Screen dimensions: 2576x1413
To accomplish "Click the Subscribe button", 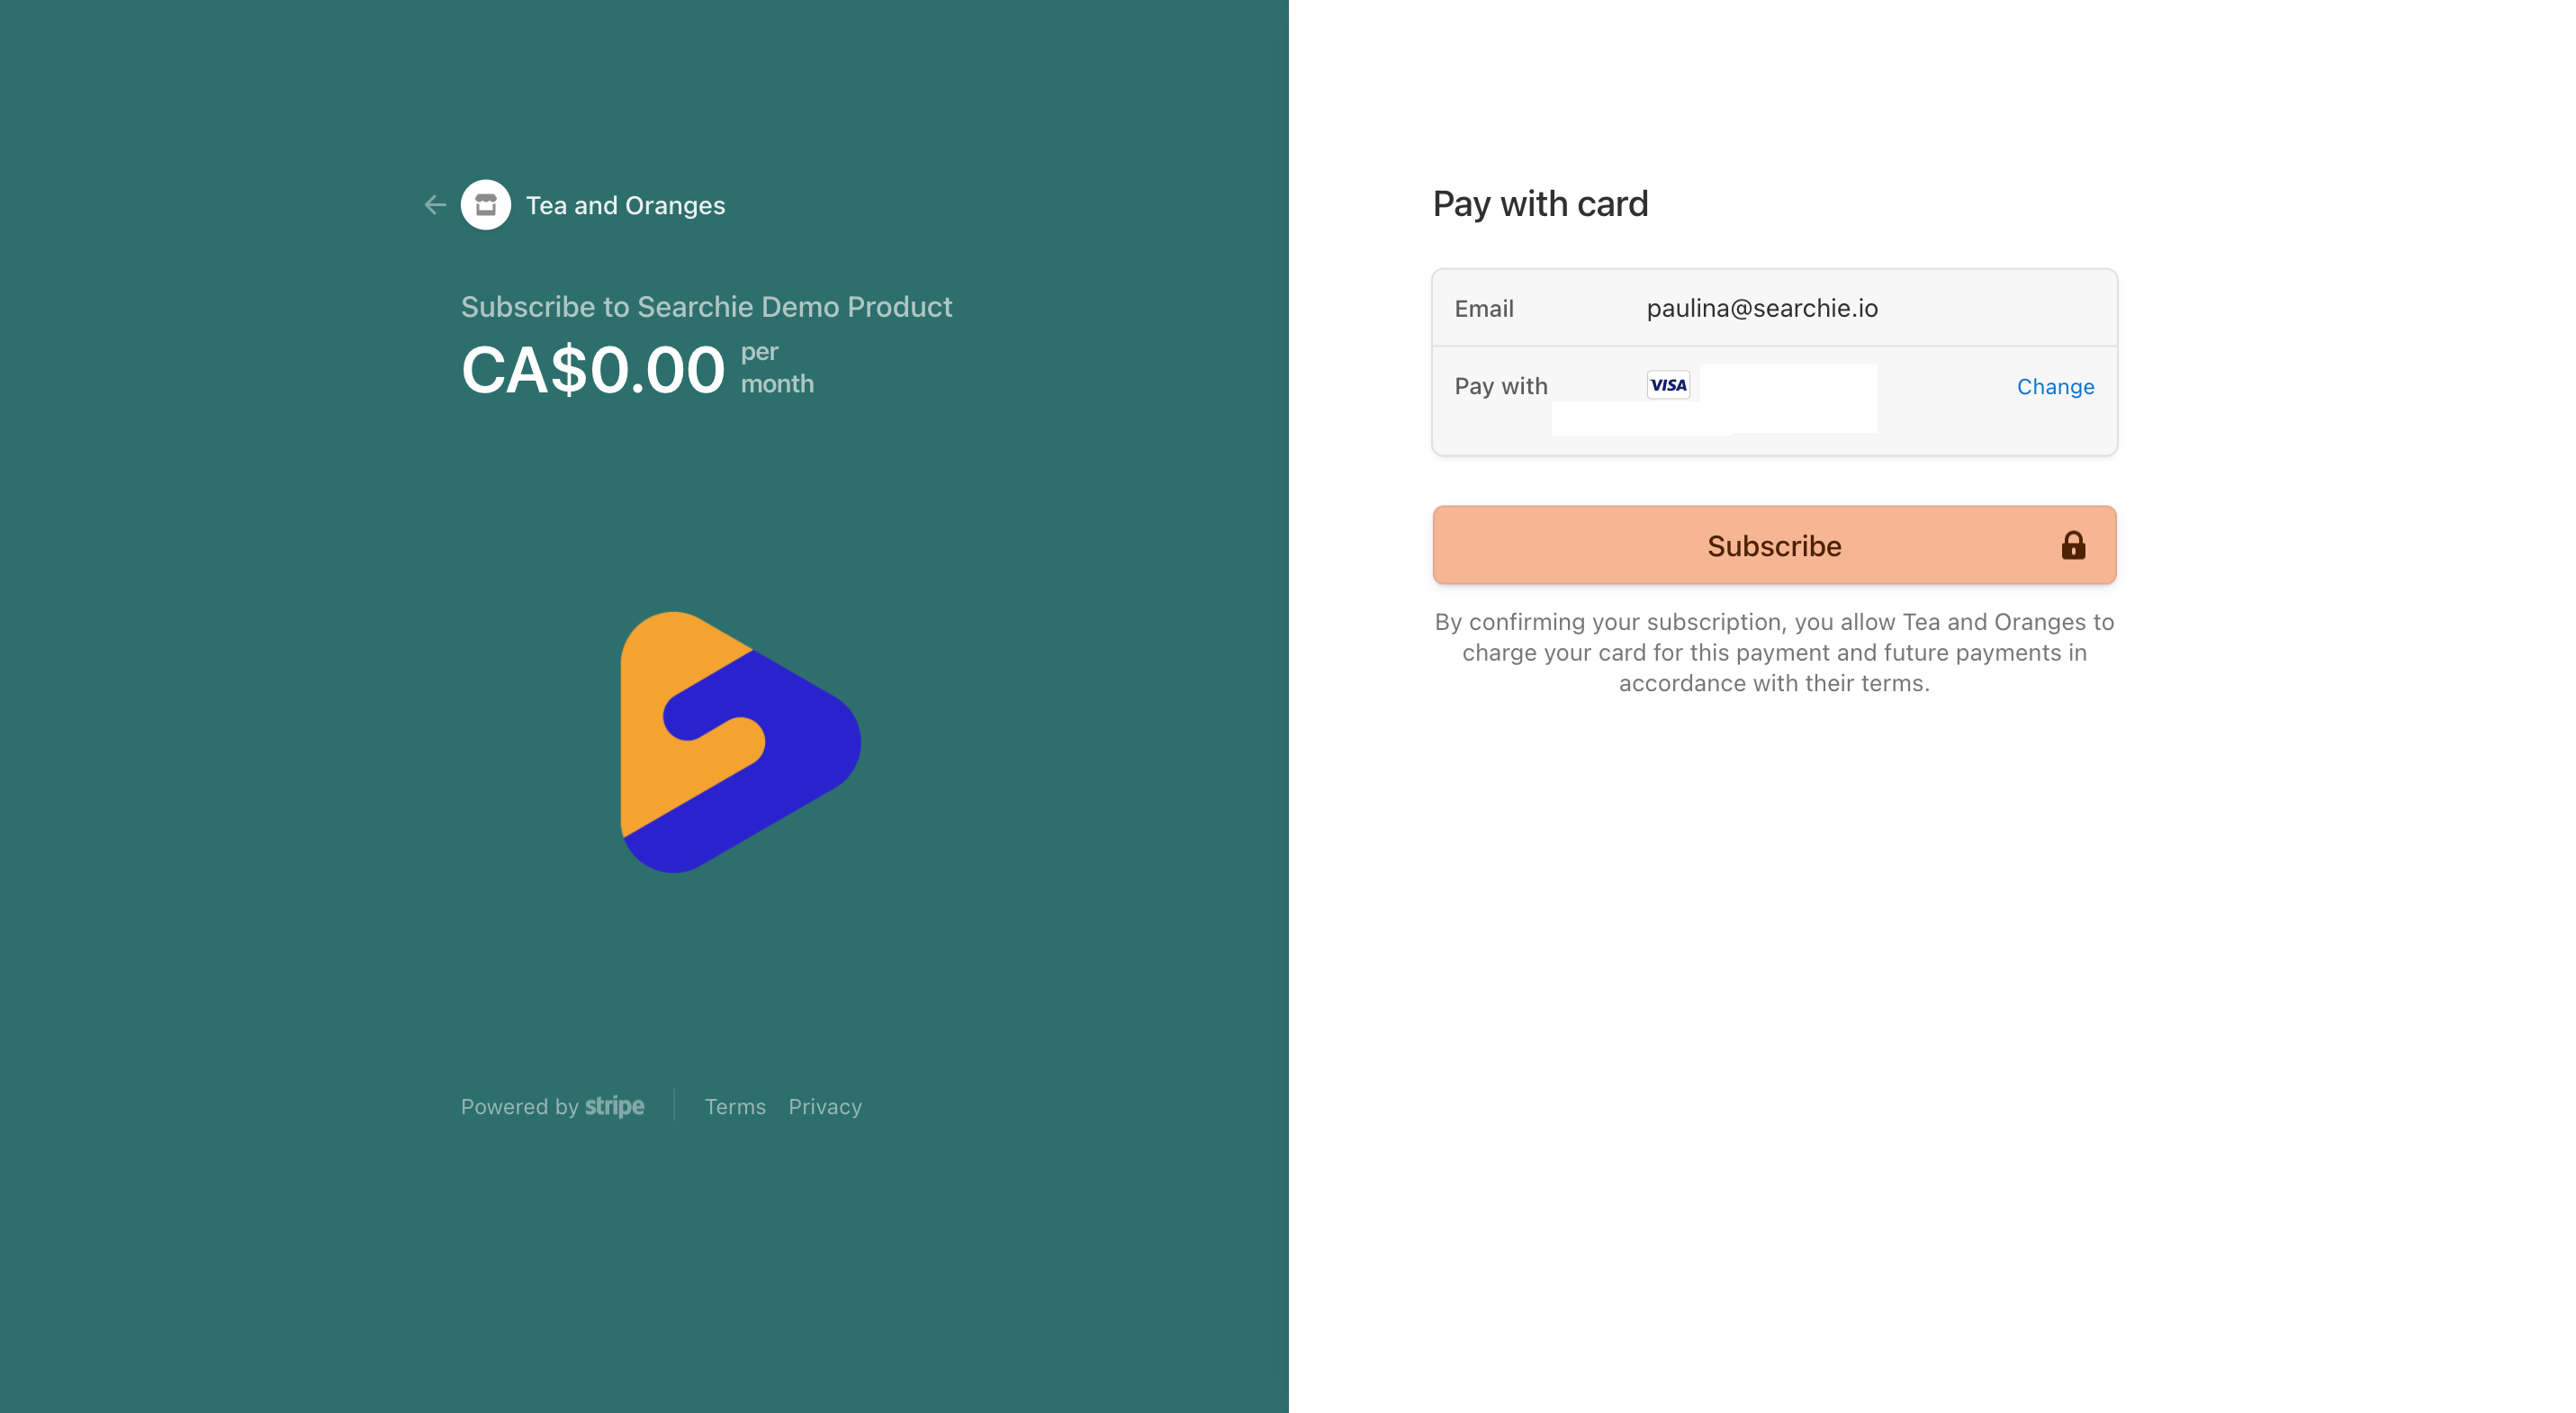I will point(1774,545).
